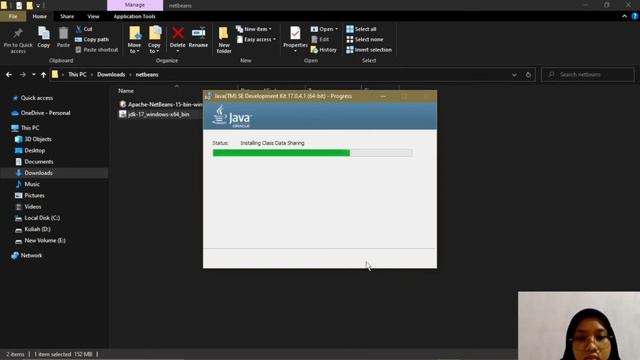The image size is (640, 360).
Task: Click Edit in Open group
Action: pos(320,40)
